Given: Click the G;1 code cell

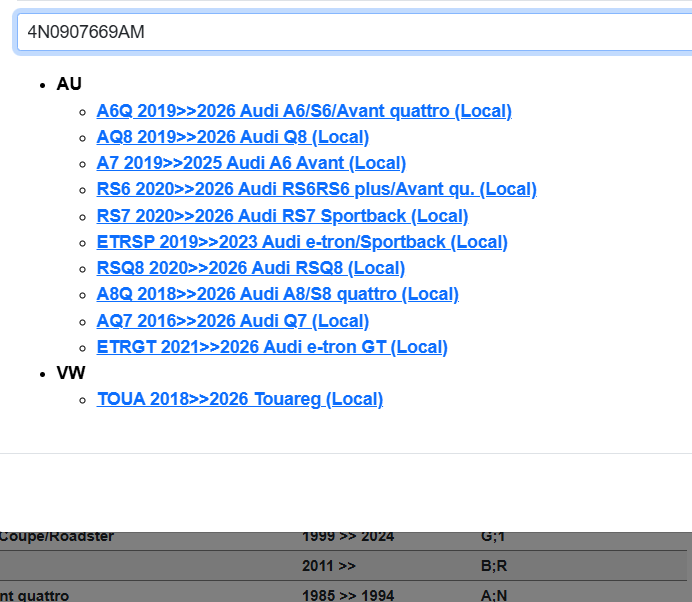Looking at the screenshot, I should pos(493,537).
